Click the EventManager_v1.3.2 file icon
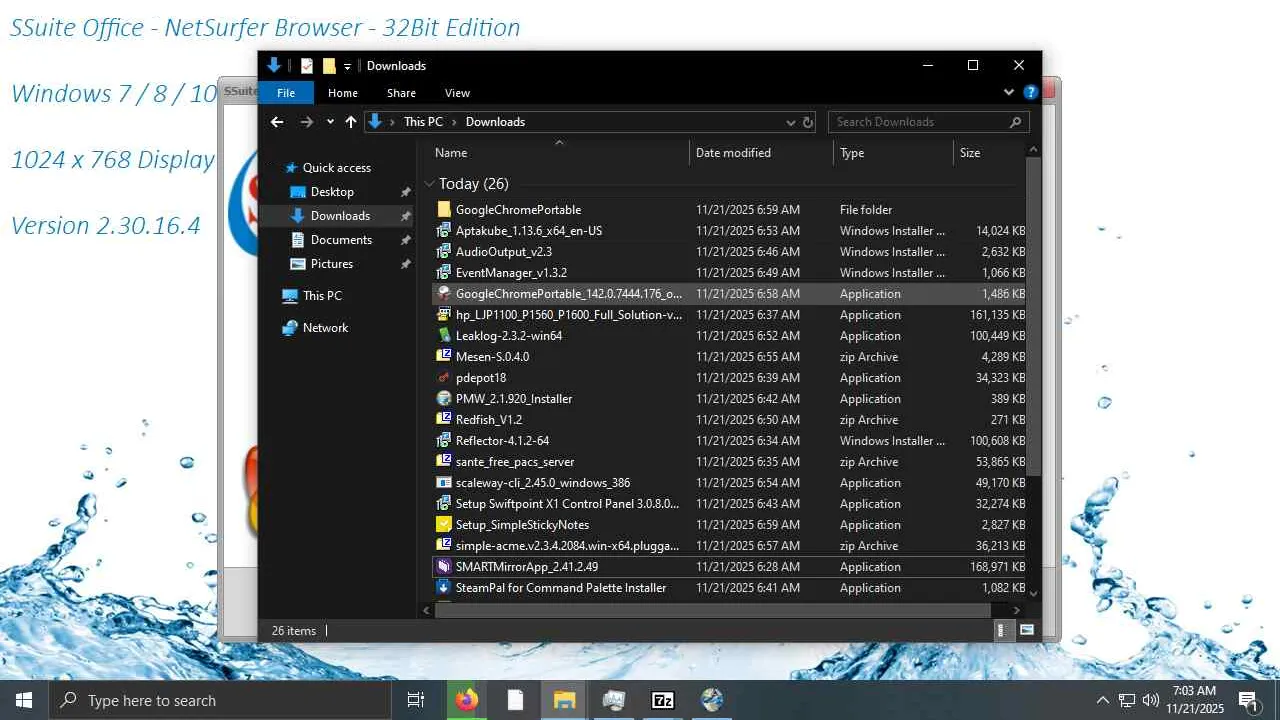The height and width of the screenshot is (720, 1280). point(444,273)
